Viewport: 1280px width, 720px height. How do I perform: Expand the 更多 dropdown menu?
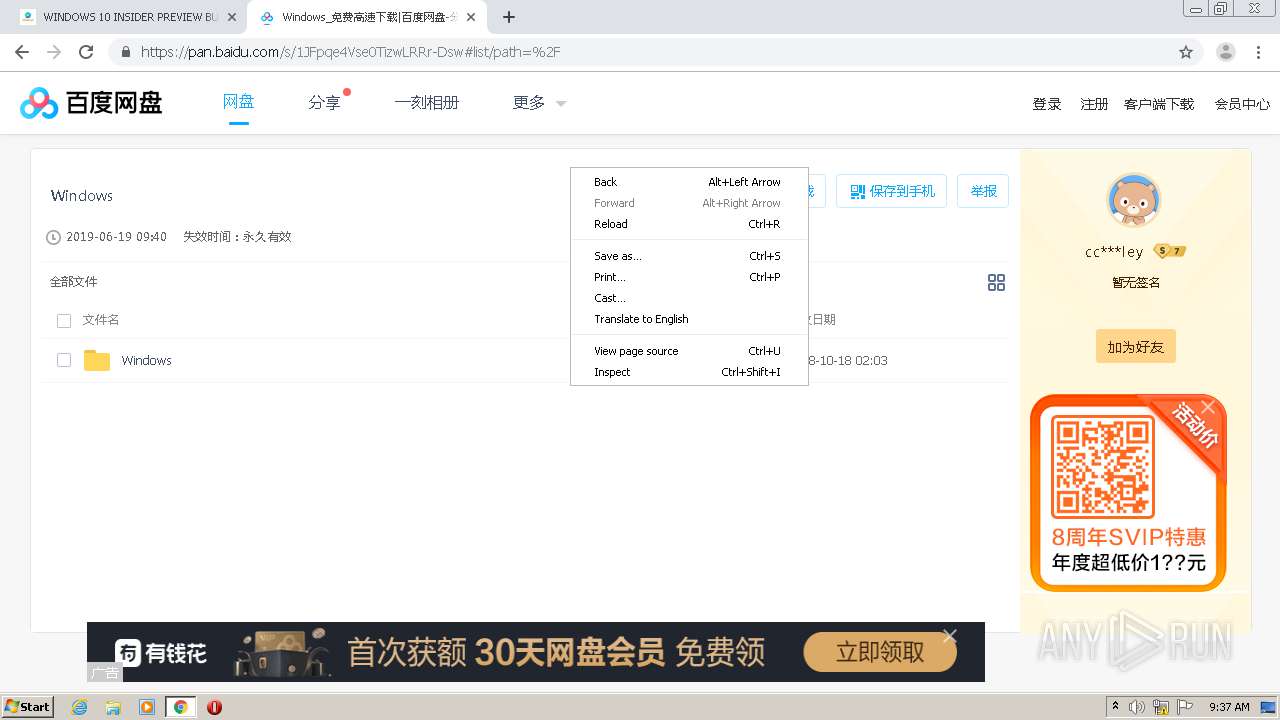click(x=539, y=102)
